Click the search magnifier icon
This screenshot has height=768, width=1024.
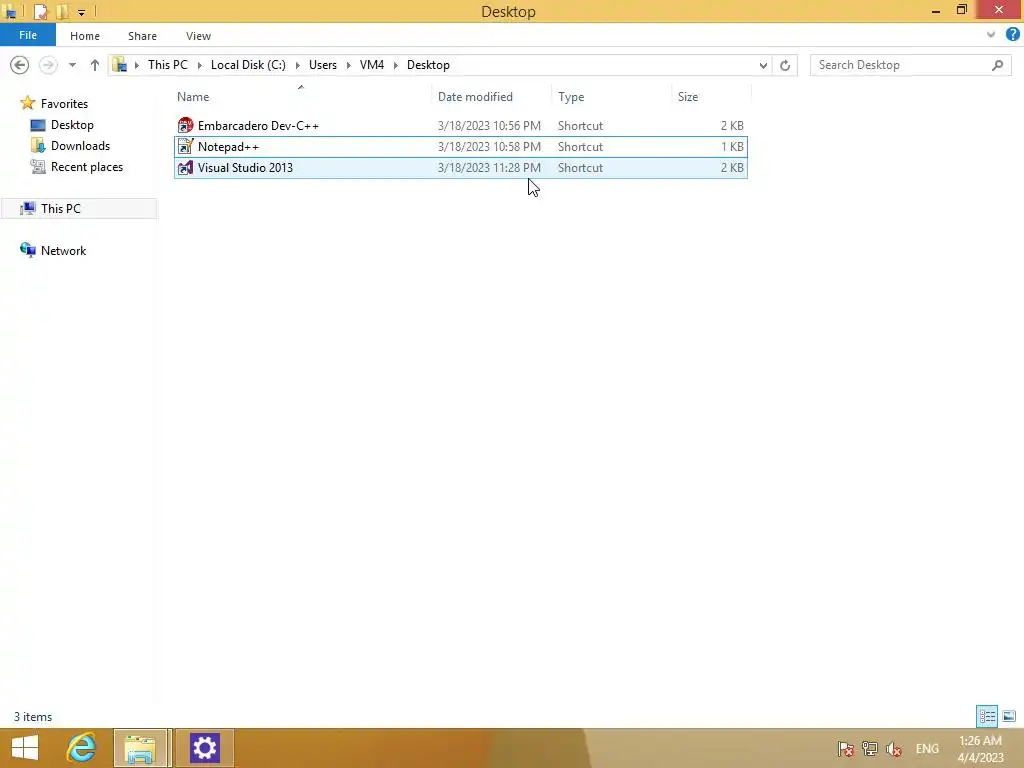[x=997, y=65]
